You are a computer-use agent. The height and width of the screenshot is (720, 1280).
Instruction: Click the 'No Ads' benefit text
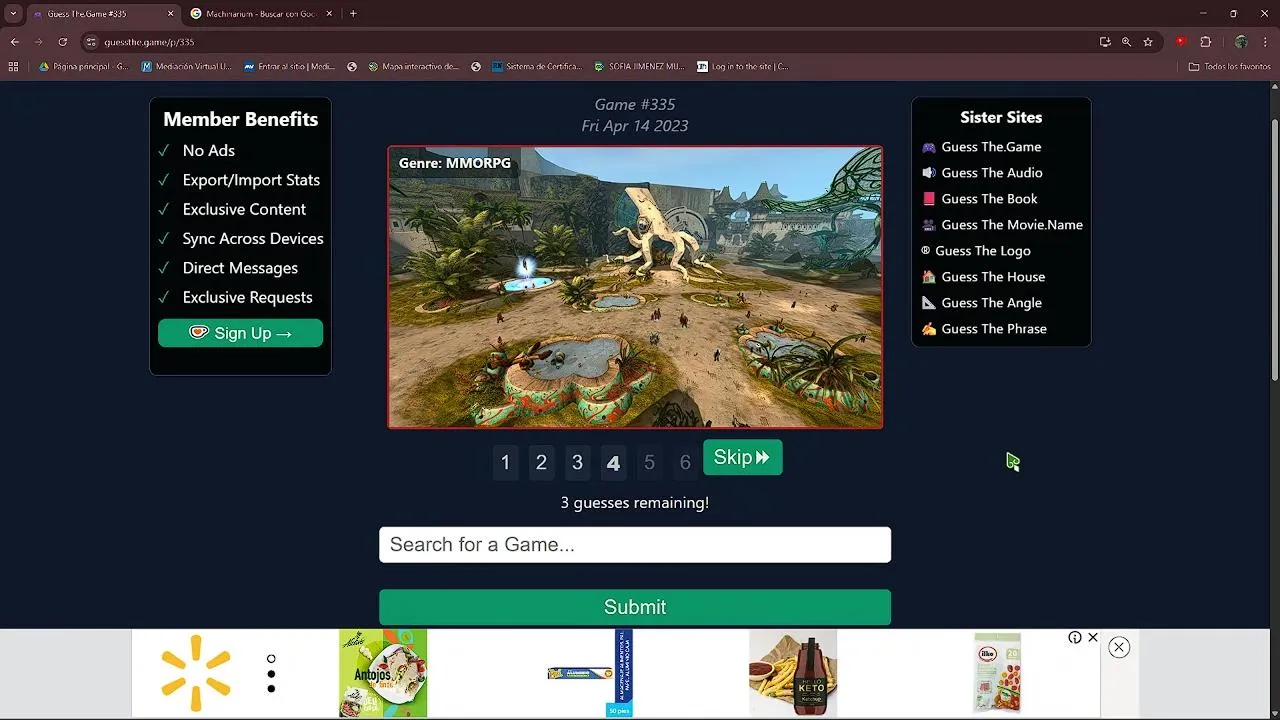[x=209, y=150]
